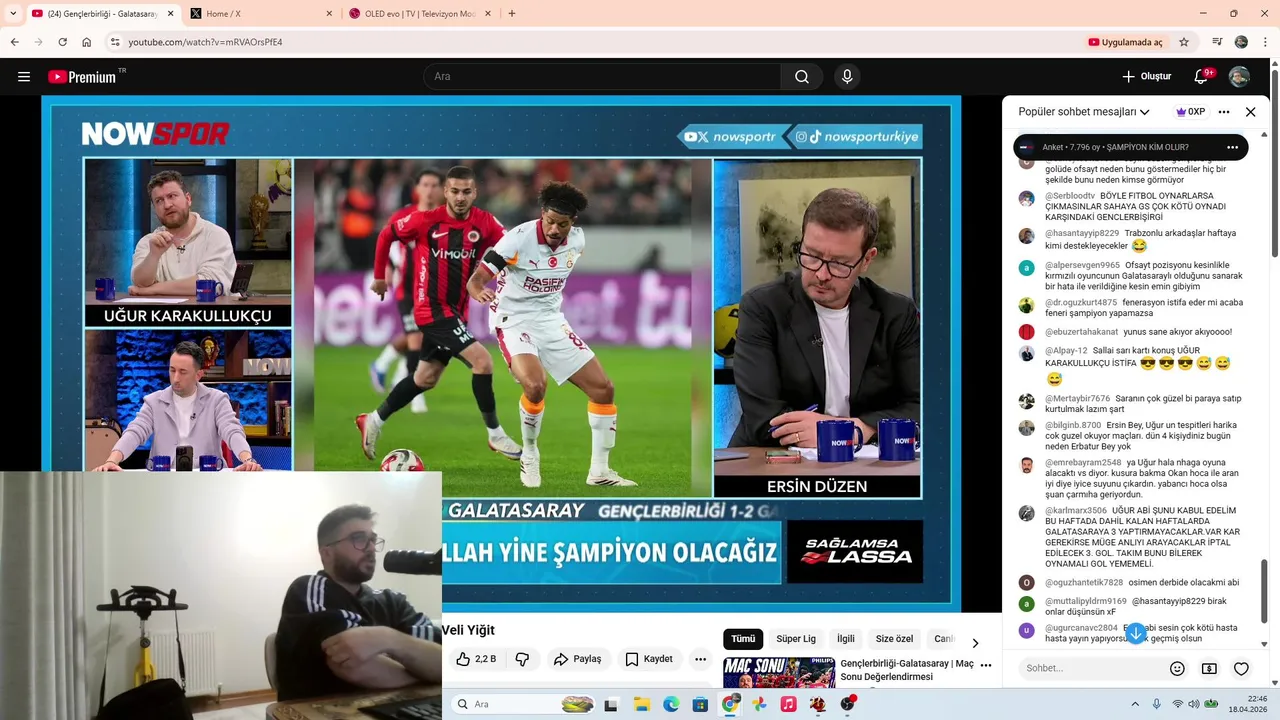Close the Gençlerbirliği YouTube tab
Viewport: 1280px width, 720px height.
[x=170, y=14]
